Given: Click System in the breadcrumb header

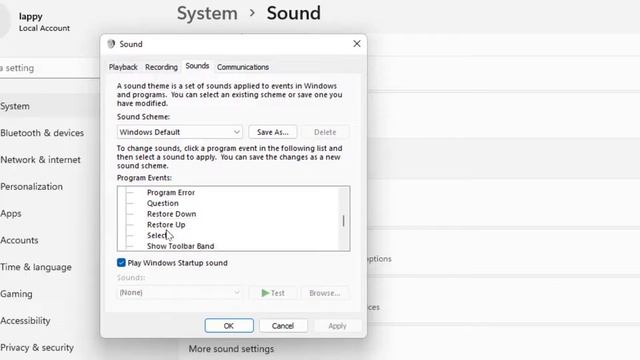Looking at the screenshot, I should pyautogui.click(x=207, y=13).
